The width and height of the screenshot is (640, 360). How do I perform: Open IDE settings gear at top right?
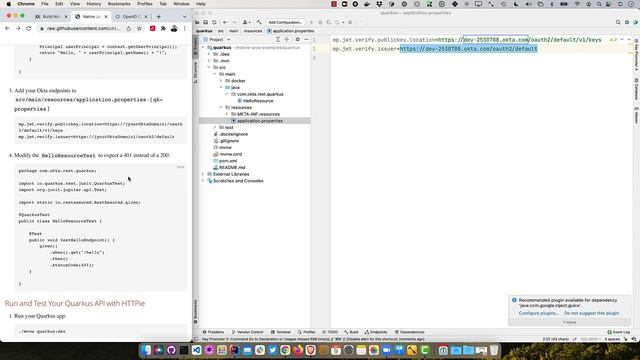tap(627, 22)
